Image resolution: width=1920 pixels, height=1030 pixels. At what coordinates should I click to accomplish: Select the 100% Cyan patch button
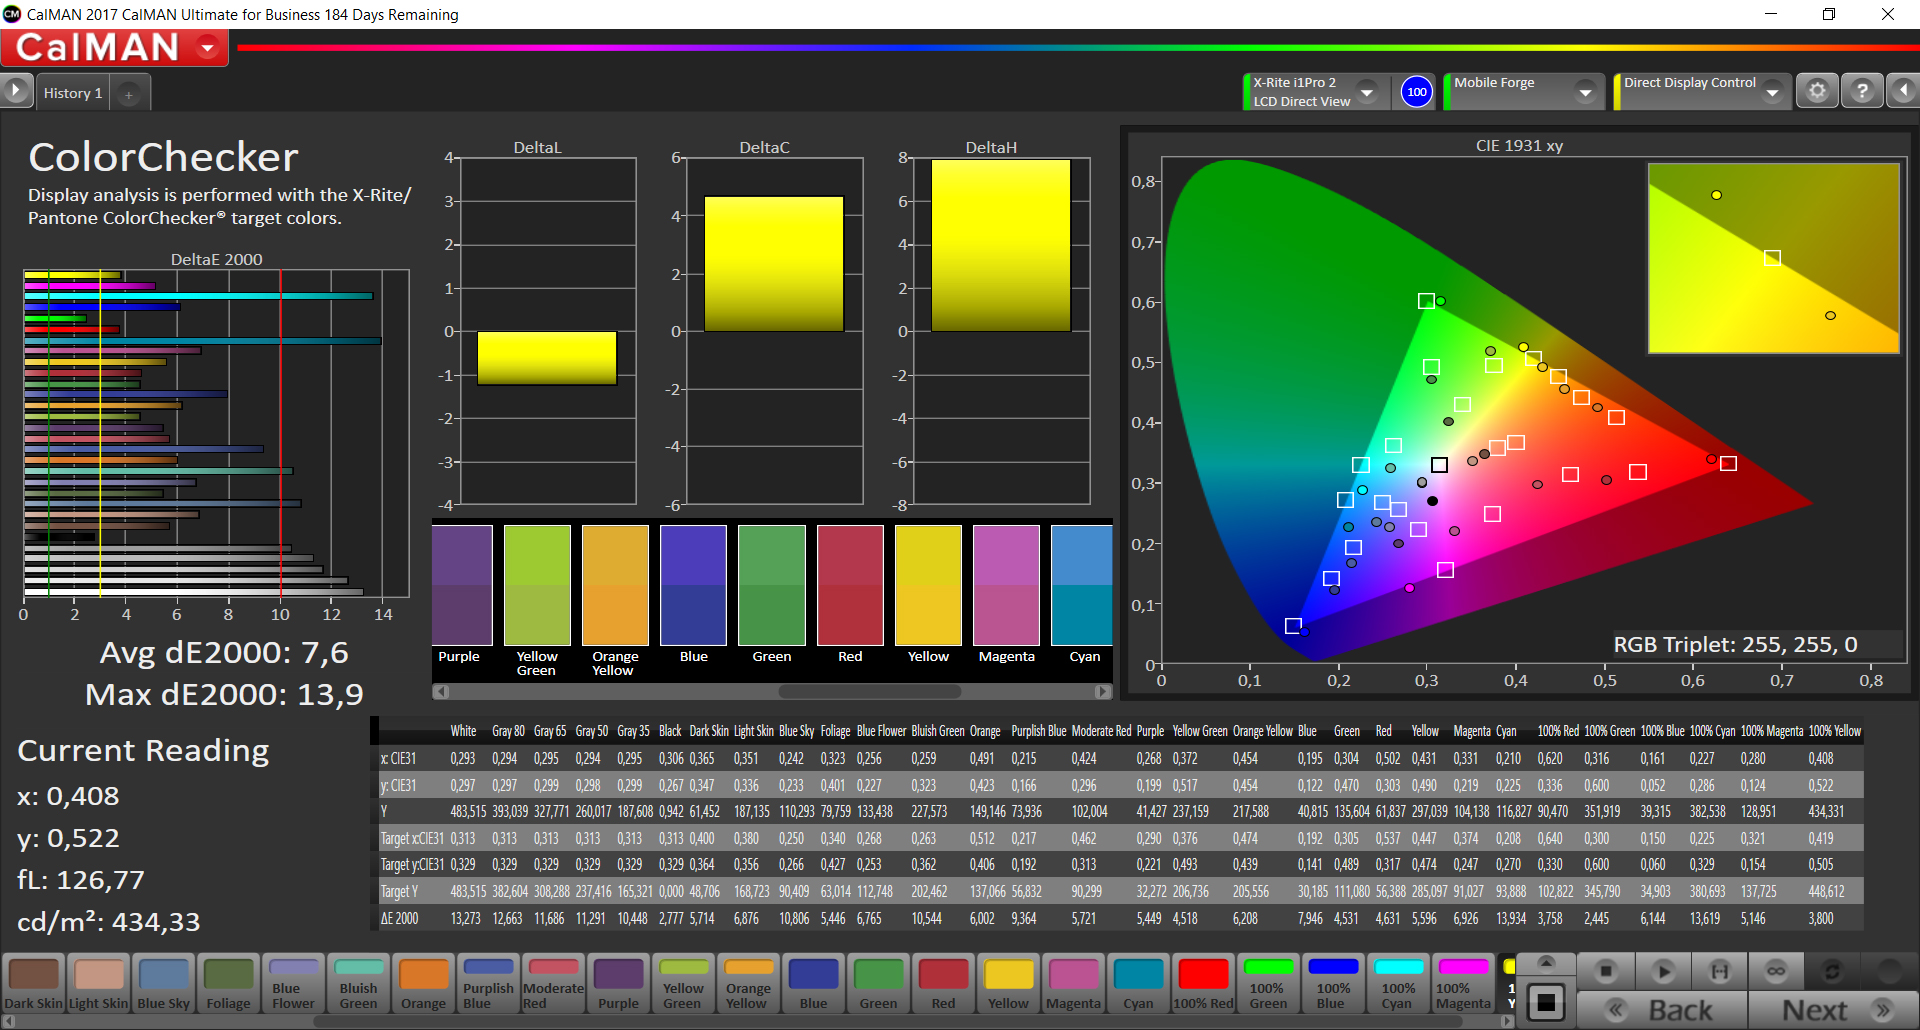pyautogui.click(x=1398, y=984)
